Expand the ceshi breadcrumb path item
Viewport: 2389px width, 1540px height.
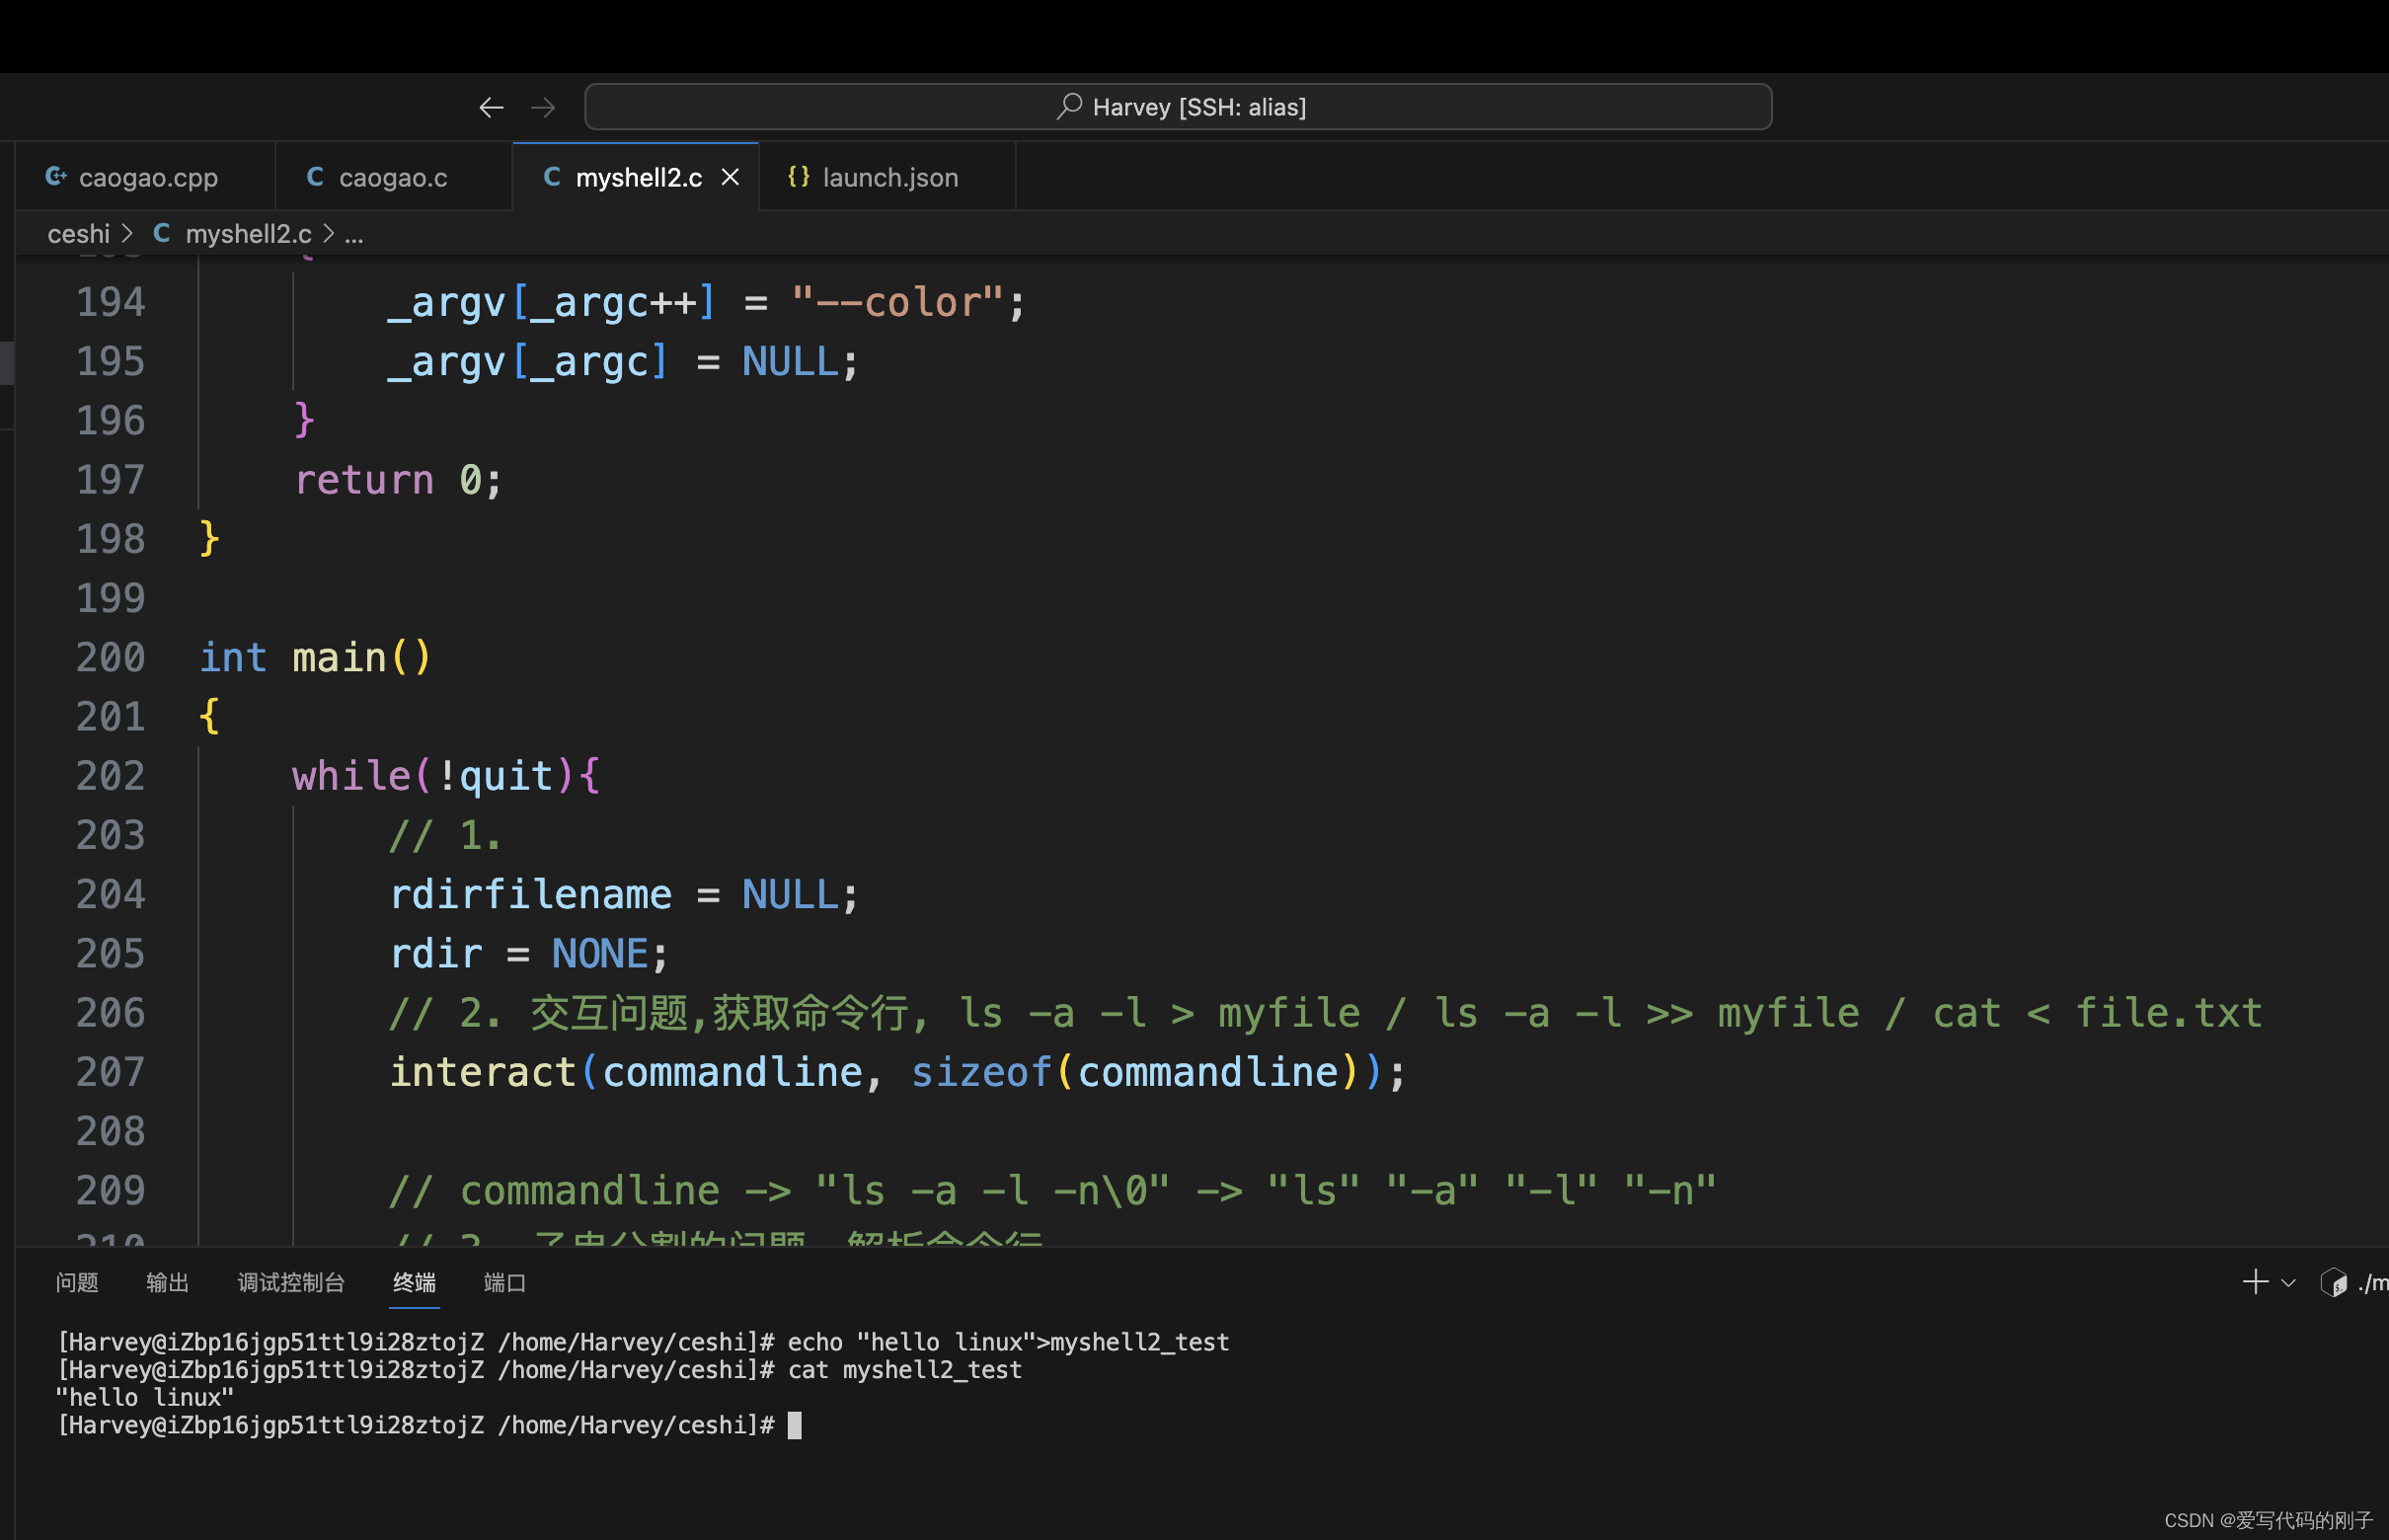(x=82, y=233)
